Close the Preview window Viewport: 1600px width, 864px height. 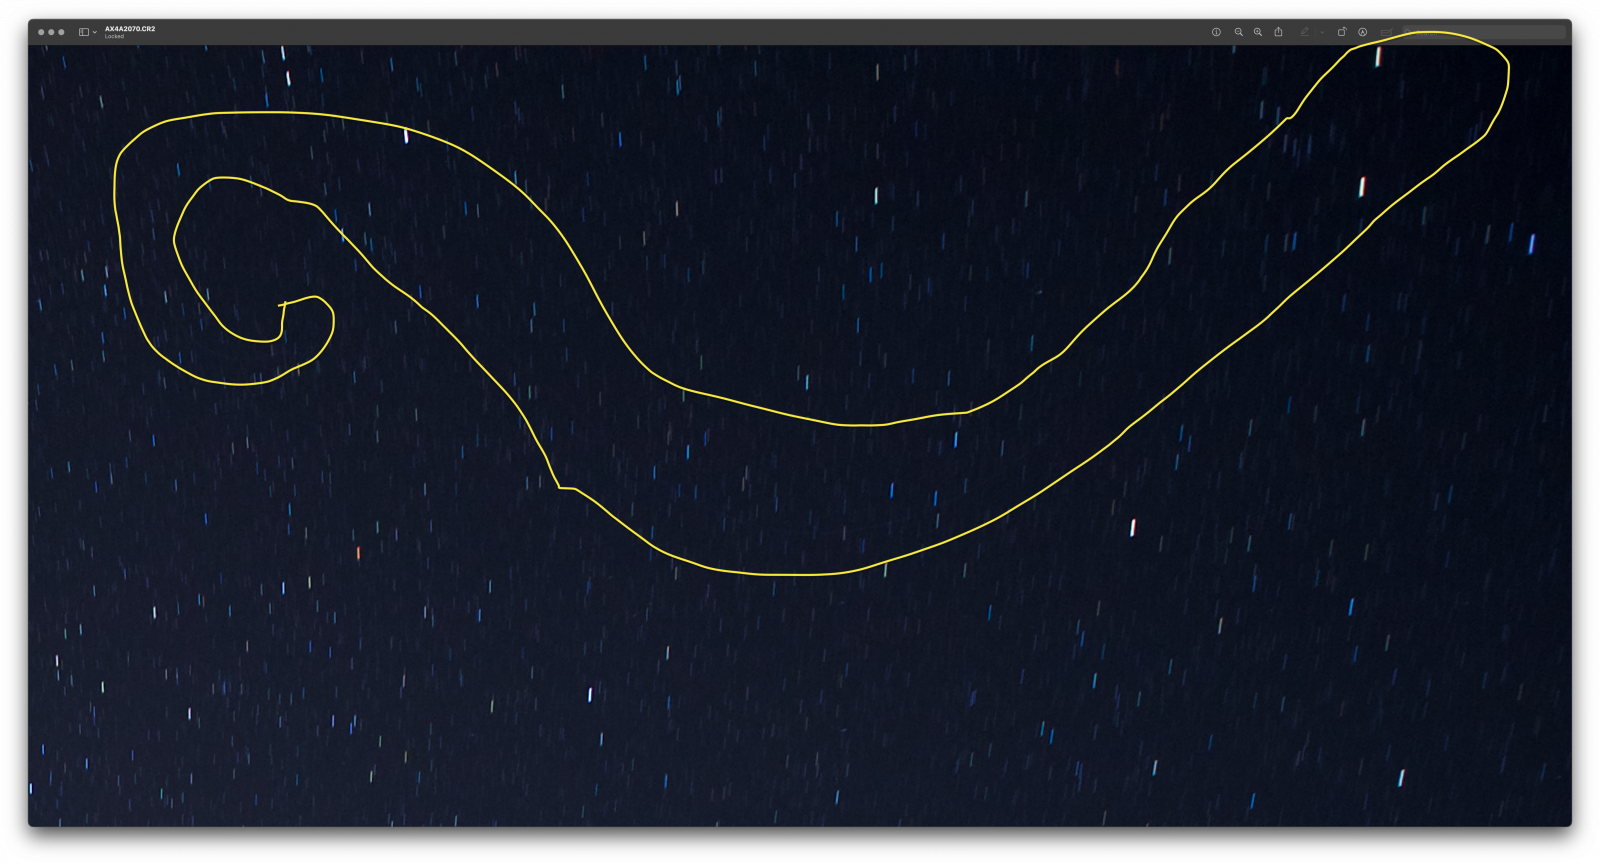click(41, 32)
